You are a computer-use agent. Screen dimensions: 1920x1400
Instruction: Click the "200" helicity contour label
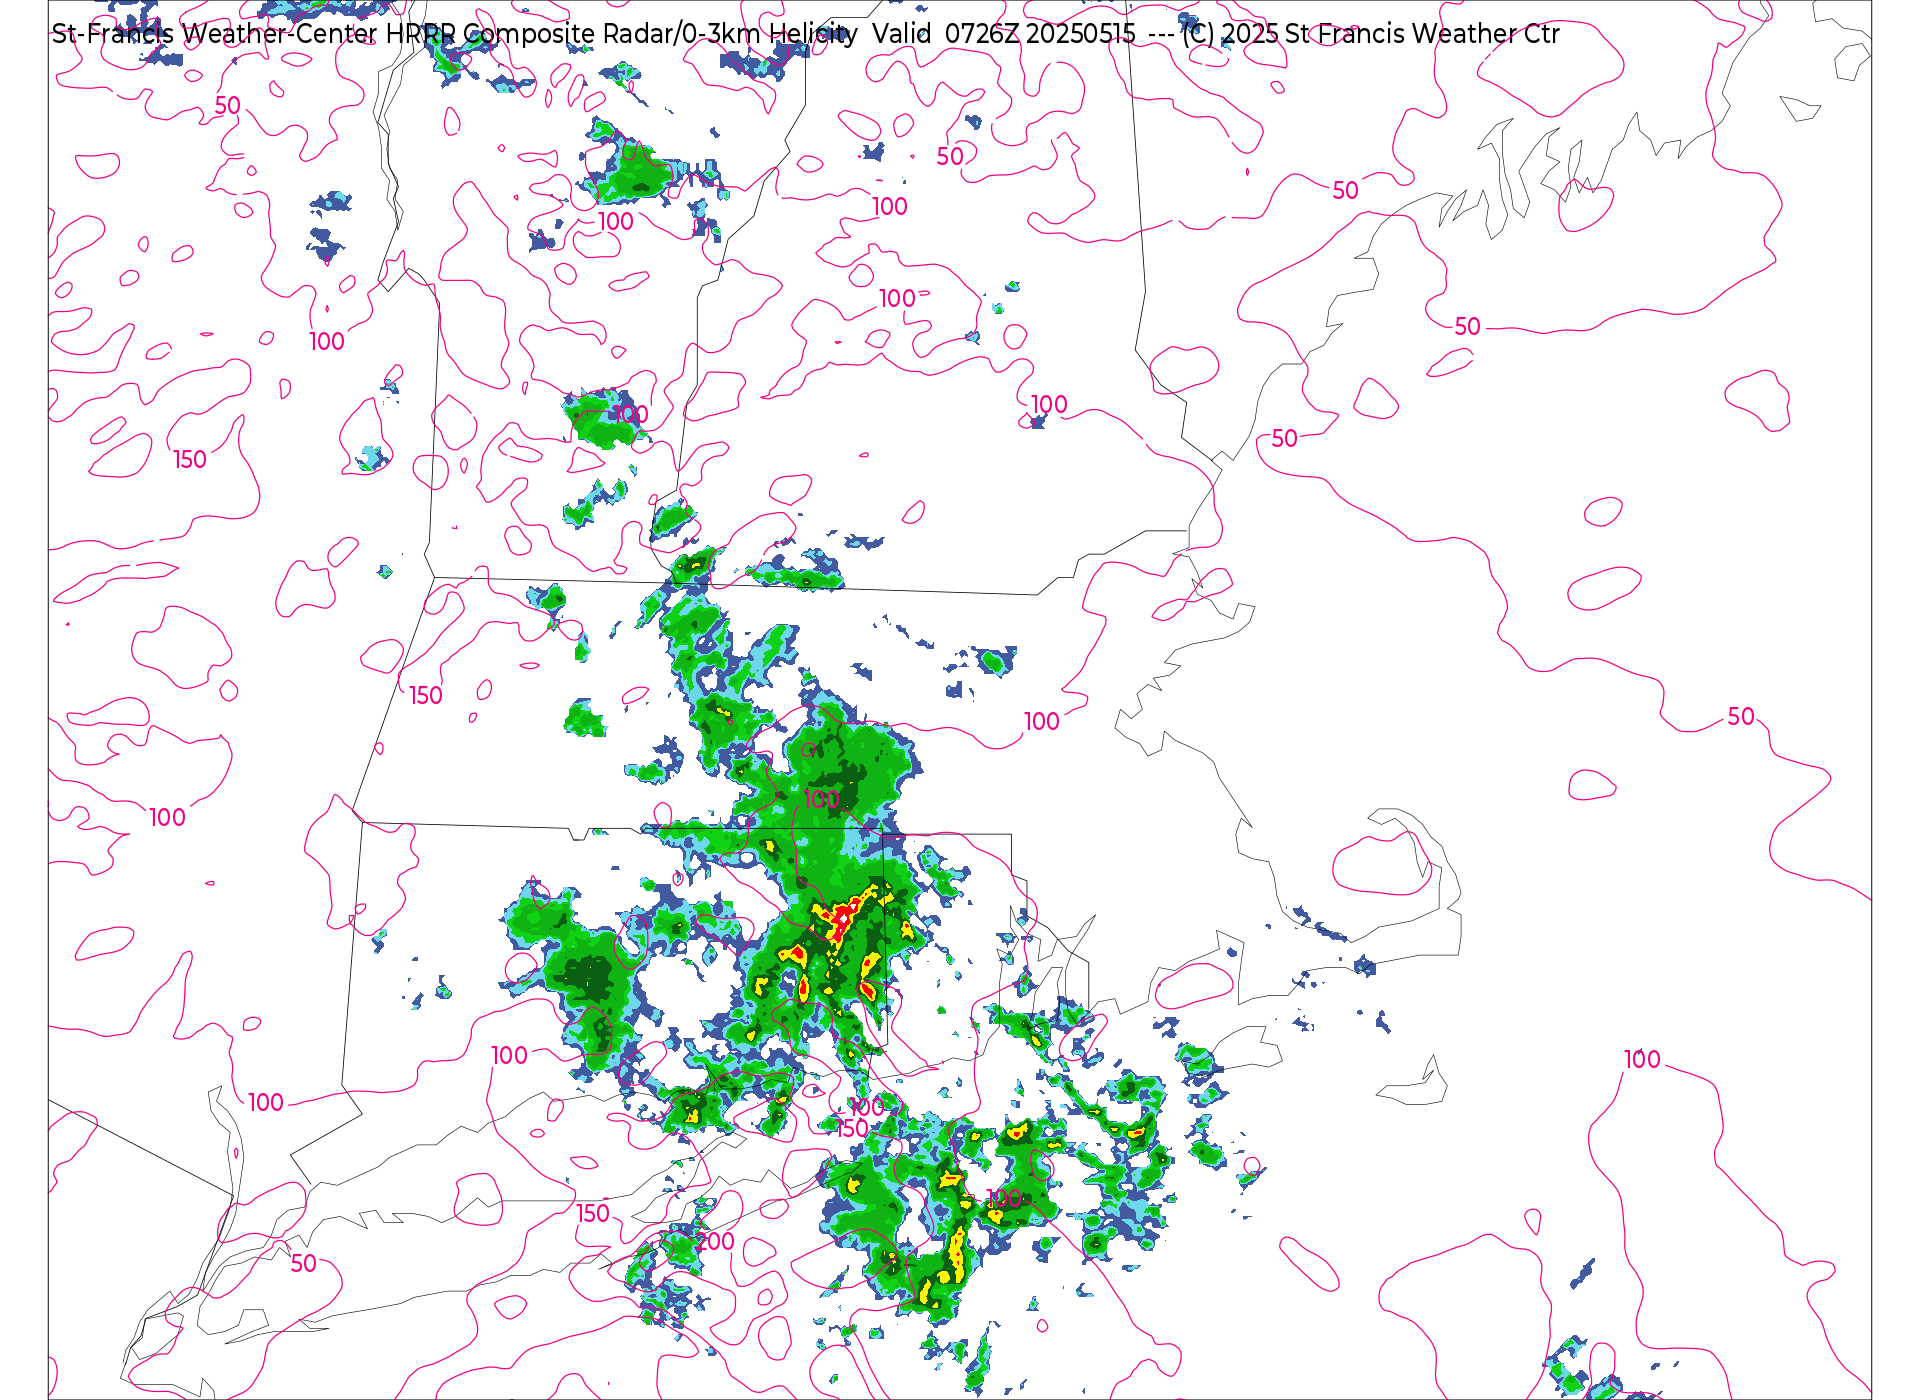pyautogui.click(x=715, y=1241)
